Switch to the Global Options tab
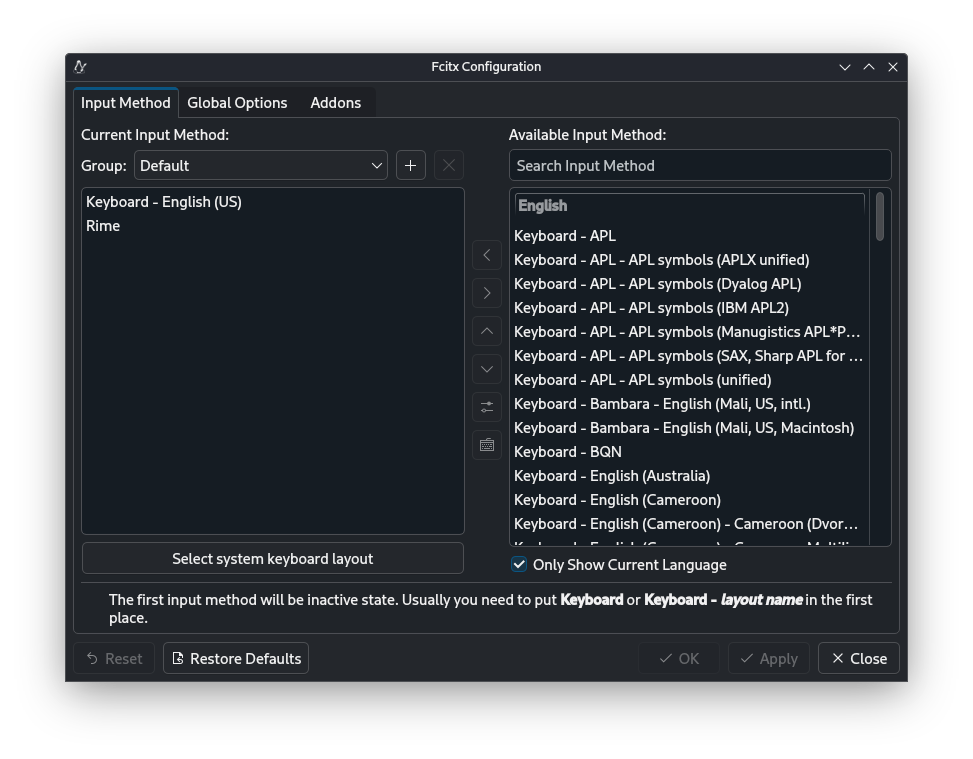 (x=237, y=103)
